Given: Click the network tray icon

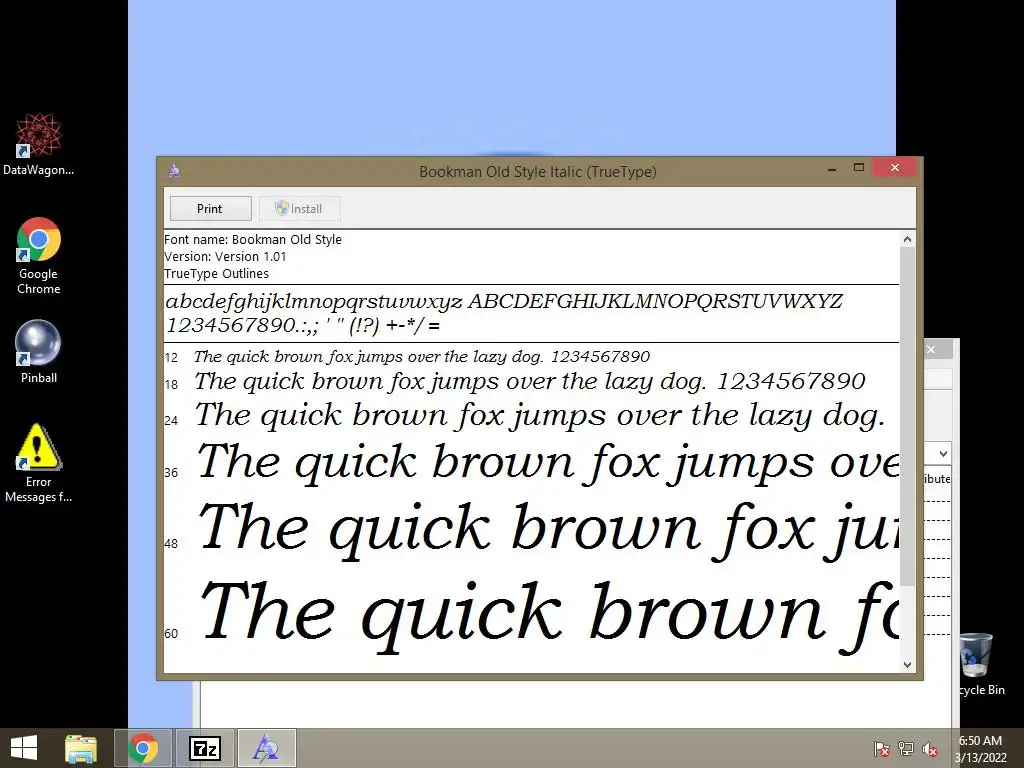Looking at the screenshot, I should tap(906, 749).
